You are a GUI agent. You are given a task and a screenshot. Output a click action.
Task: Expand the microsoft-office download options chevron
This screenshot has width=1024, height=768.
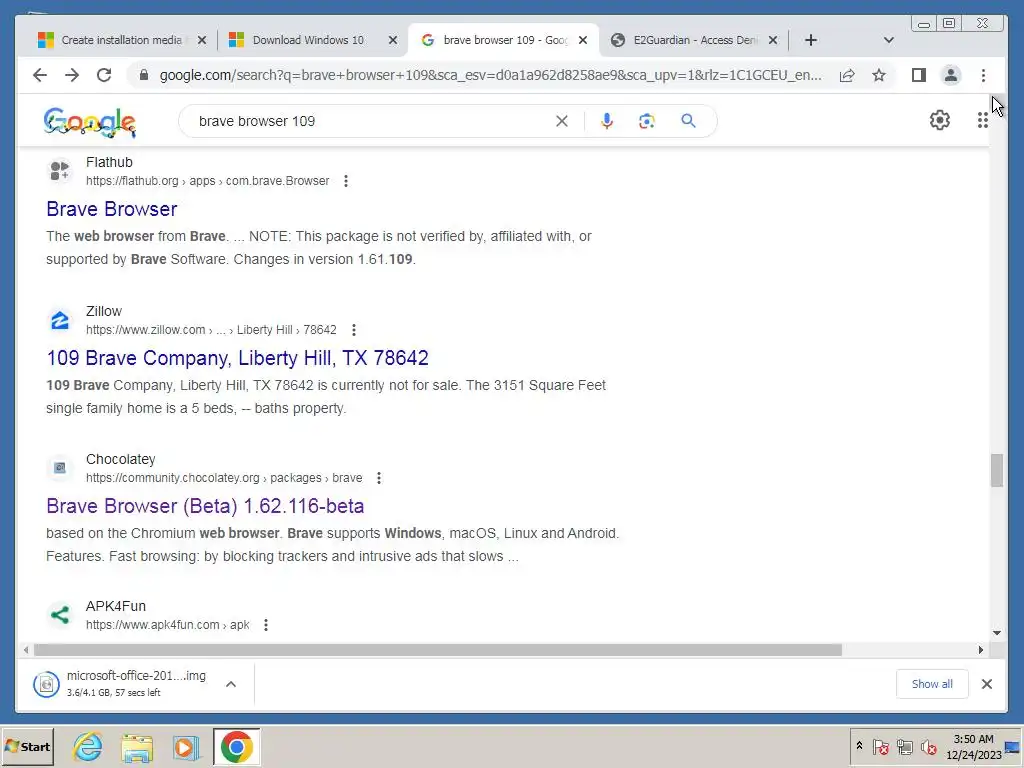pos(231,684)
